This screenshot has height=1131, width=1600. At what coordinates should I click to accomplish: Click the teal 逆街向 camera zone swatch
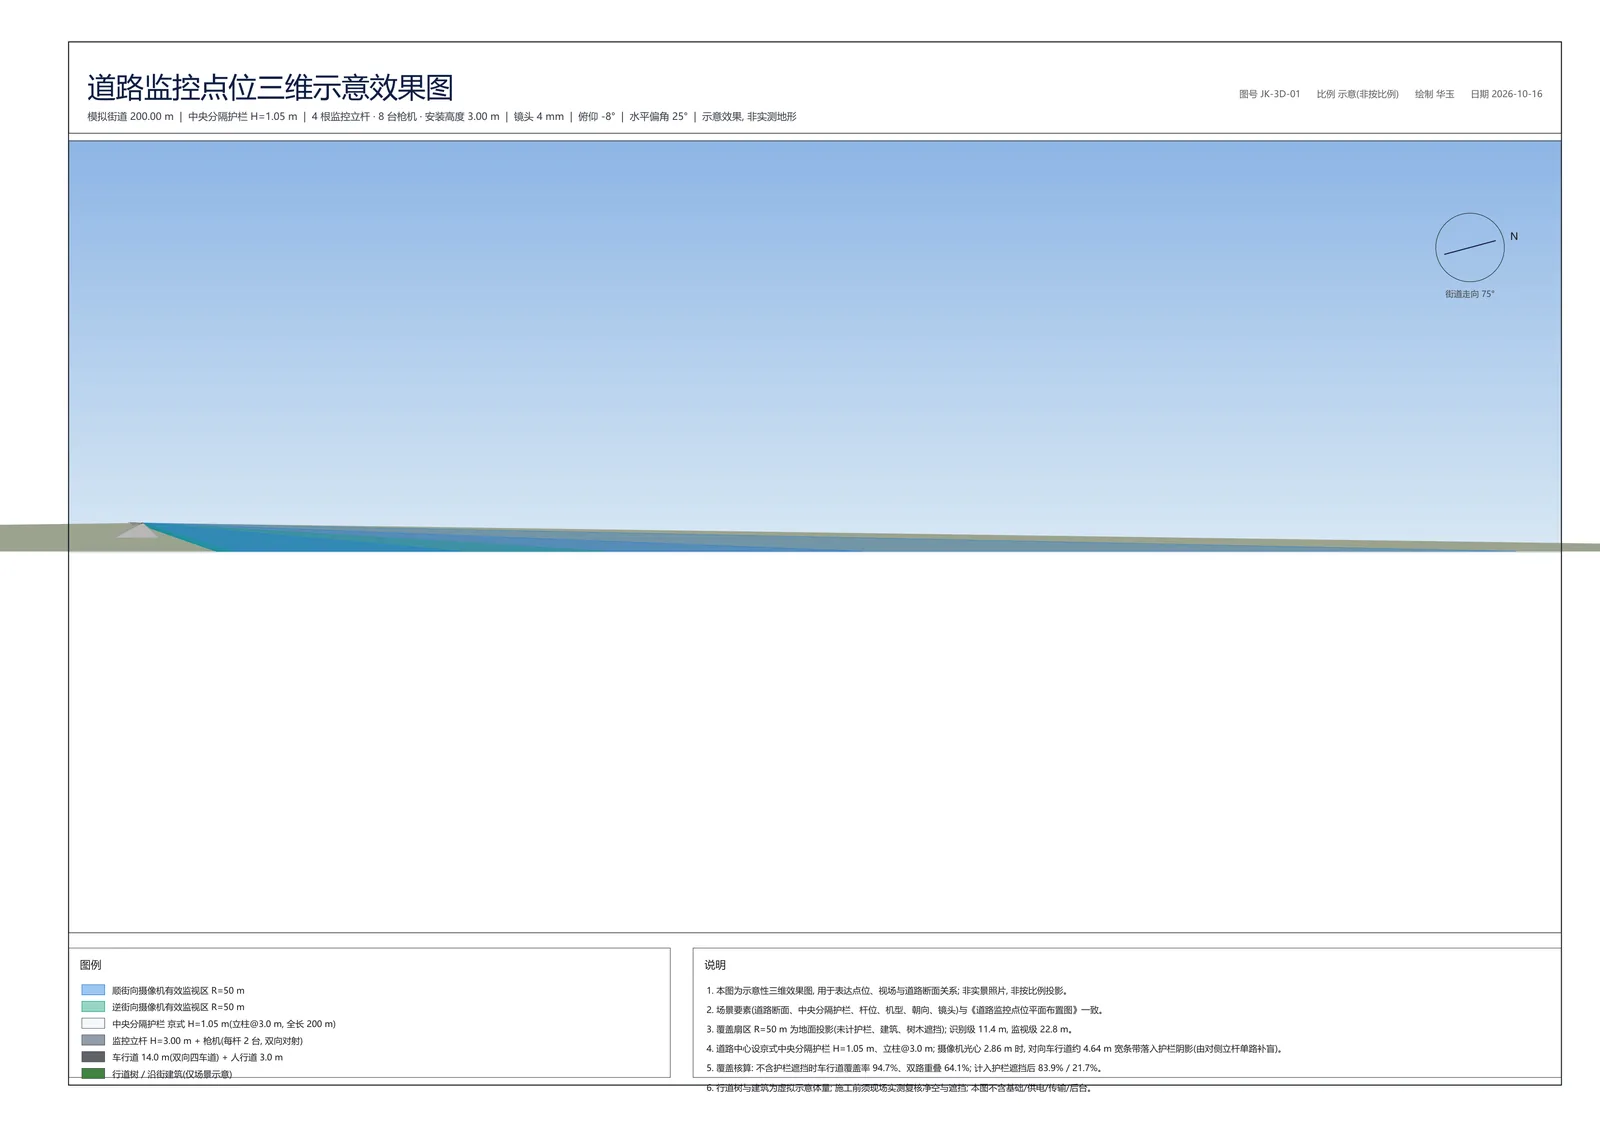pyautogui.click(x=93, y=1007)
